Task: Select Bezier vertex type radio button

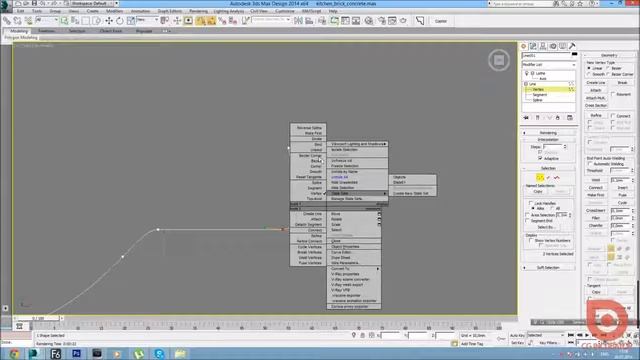Action: pos(608,68)
